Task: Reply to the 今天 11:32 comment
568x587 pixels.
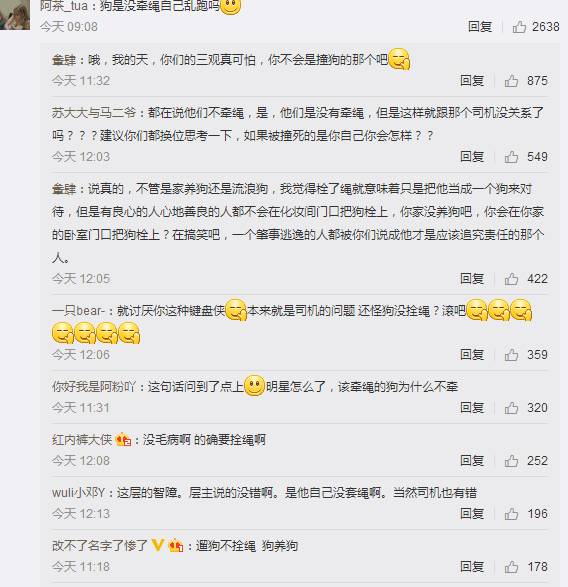Action: pos(472,80)
